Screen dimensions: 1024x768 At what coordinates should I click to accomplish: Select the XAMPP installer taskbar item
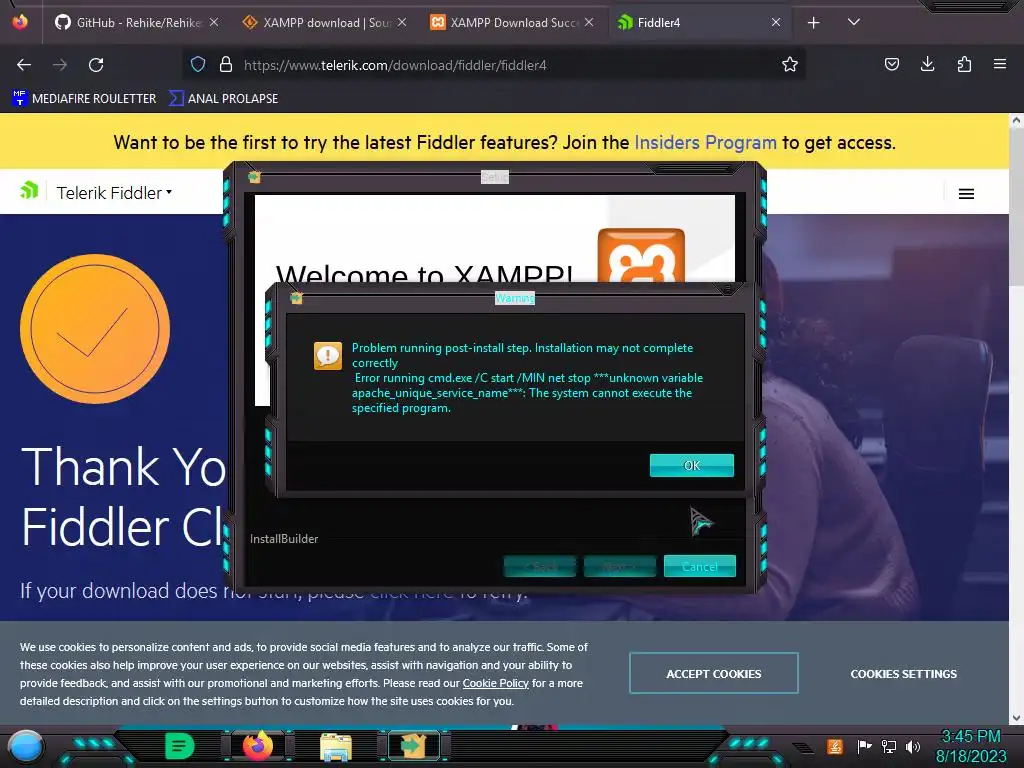point(413,746)
